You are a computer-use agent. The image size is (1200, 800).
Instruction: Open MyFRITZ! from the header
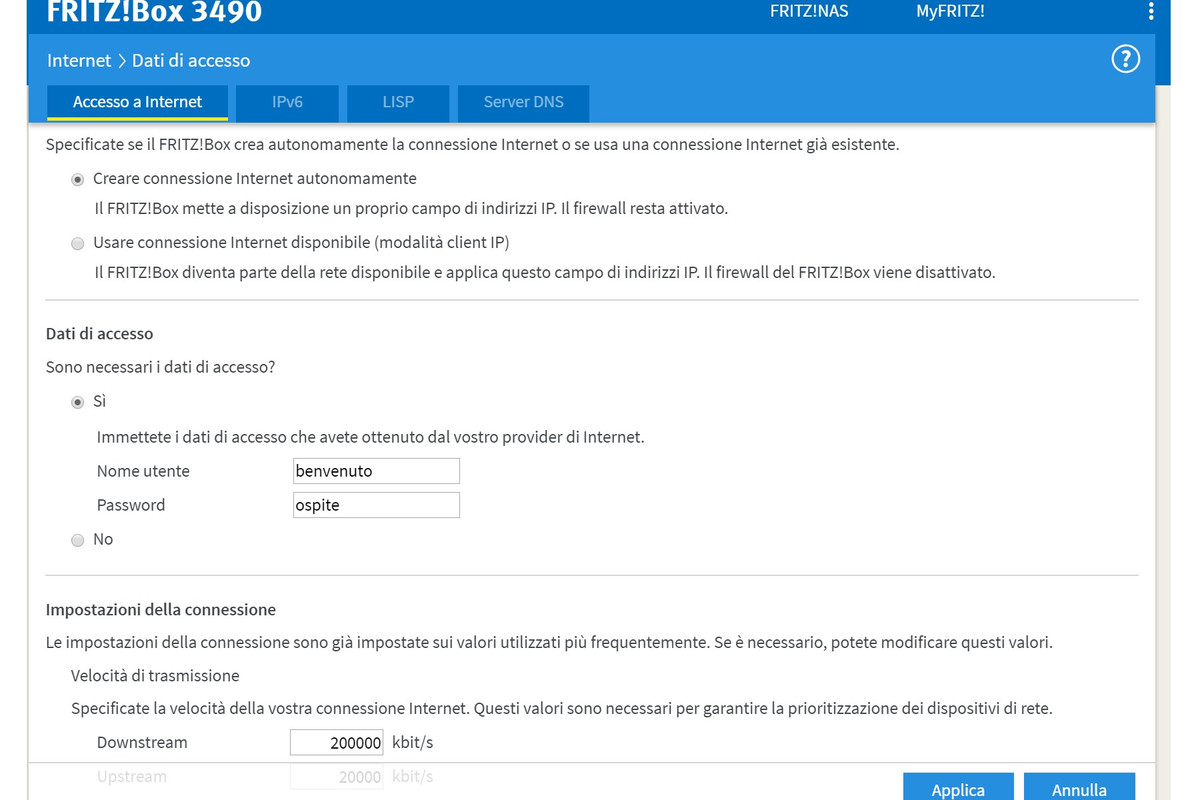point(950,12)
